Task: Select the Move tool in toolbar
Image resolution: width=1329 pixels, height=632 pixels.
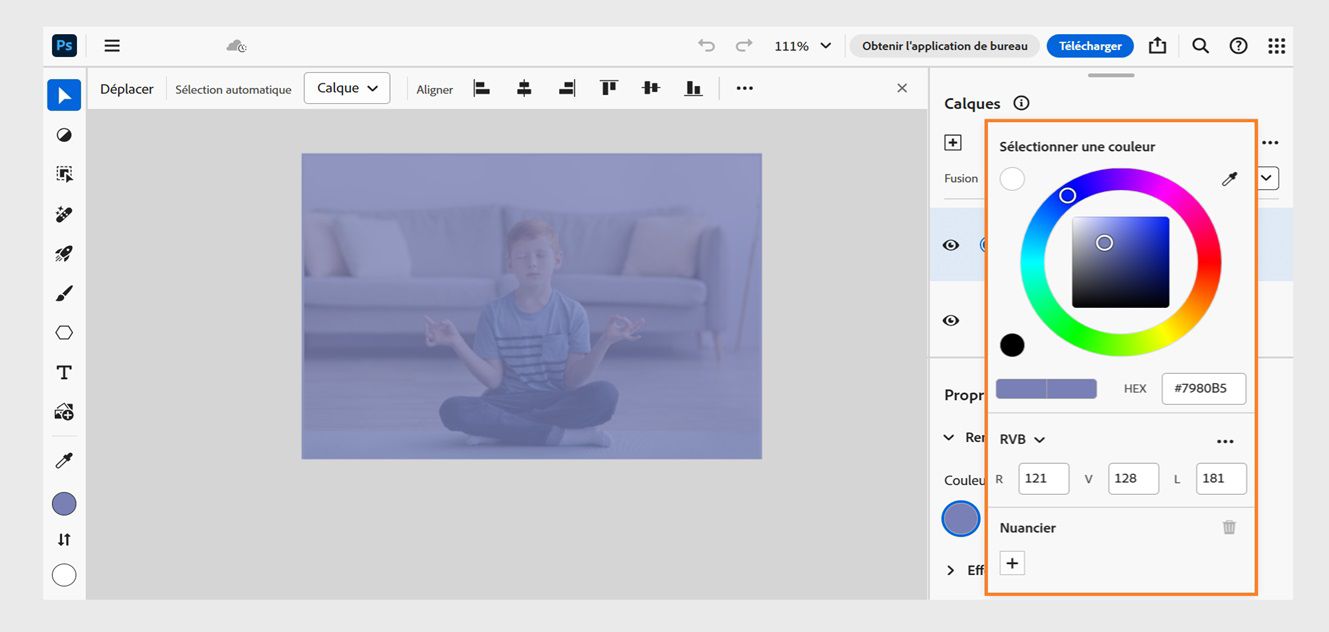Action: (64, 95)
